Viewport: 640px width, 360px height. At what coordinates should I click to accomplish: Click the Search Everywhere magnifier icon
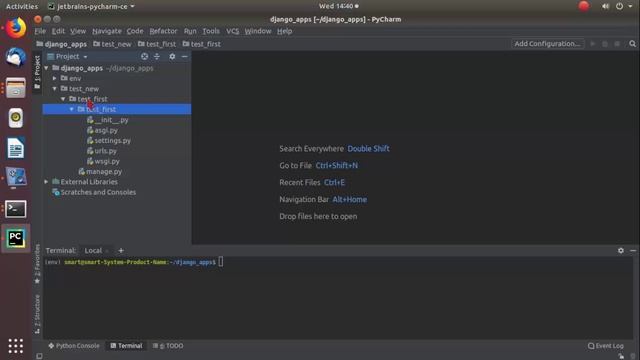coord(632,44)
